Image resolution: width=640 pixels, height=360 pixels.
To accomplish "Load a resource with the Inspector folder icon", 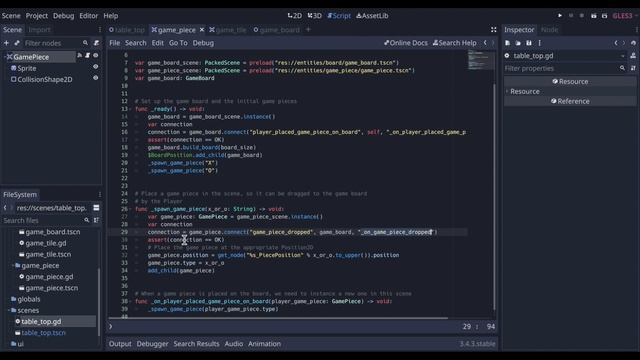I will point(518,43).
